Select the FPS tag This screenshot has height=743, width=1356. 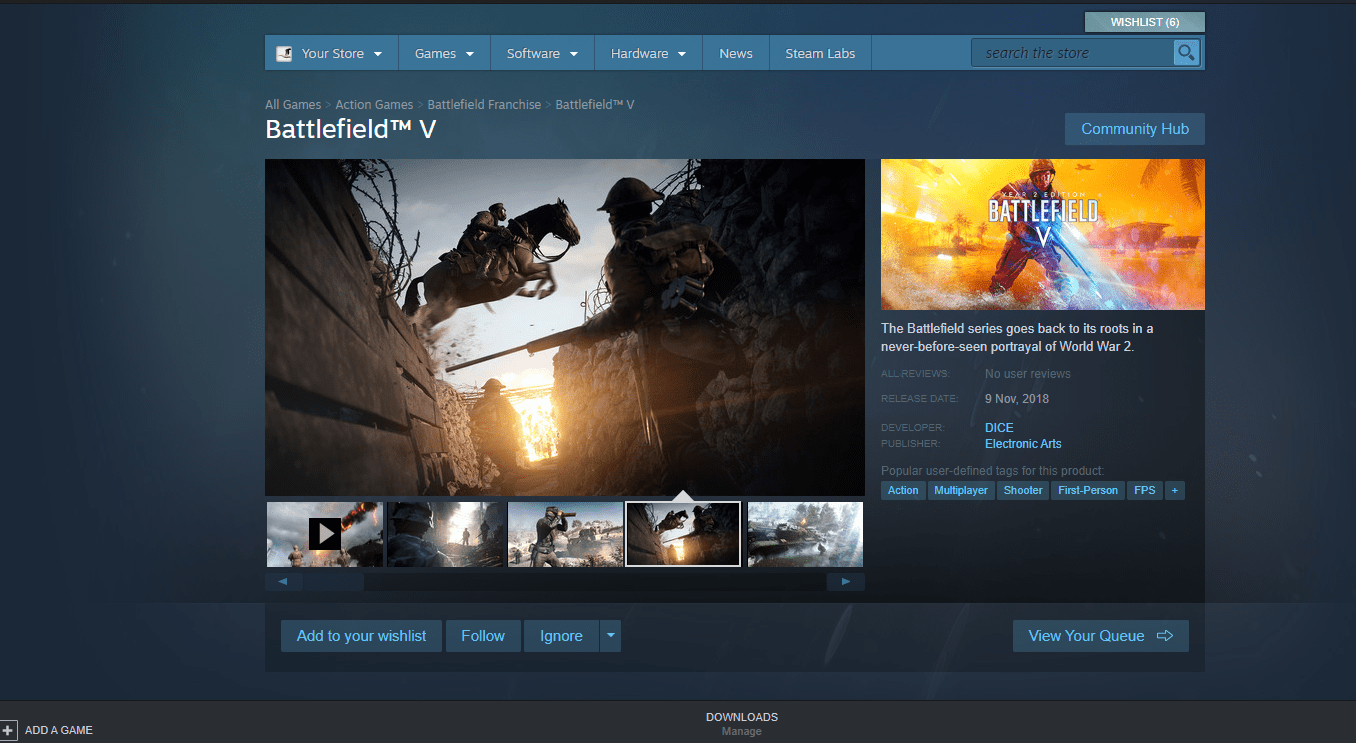tap(1144, 490)
